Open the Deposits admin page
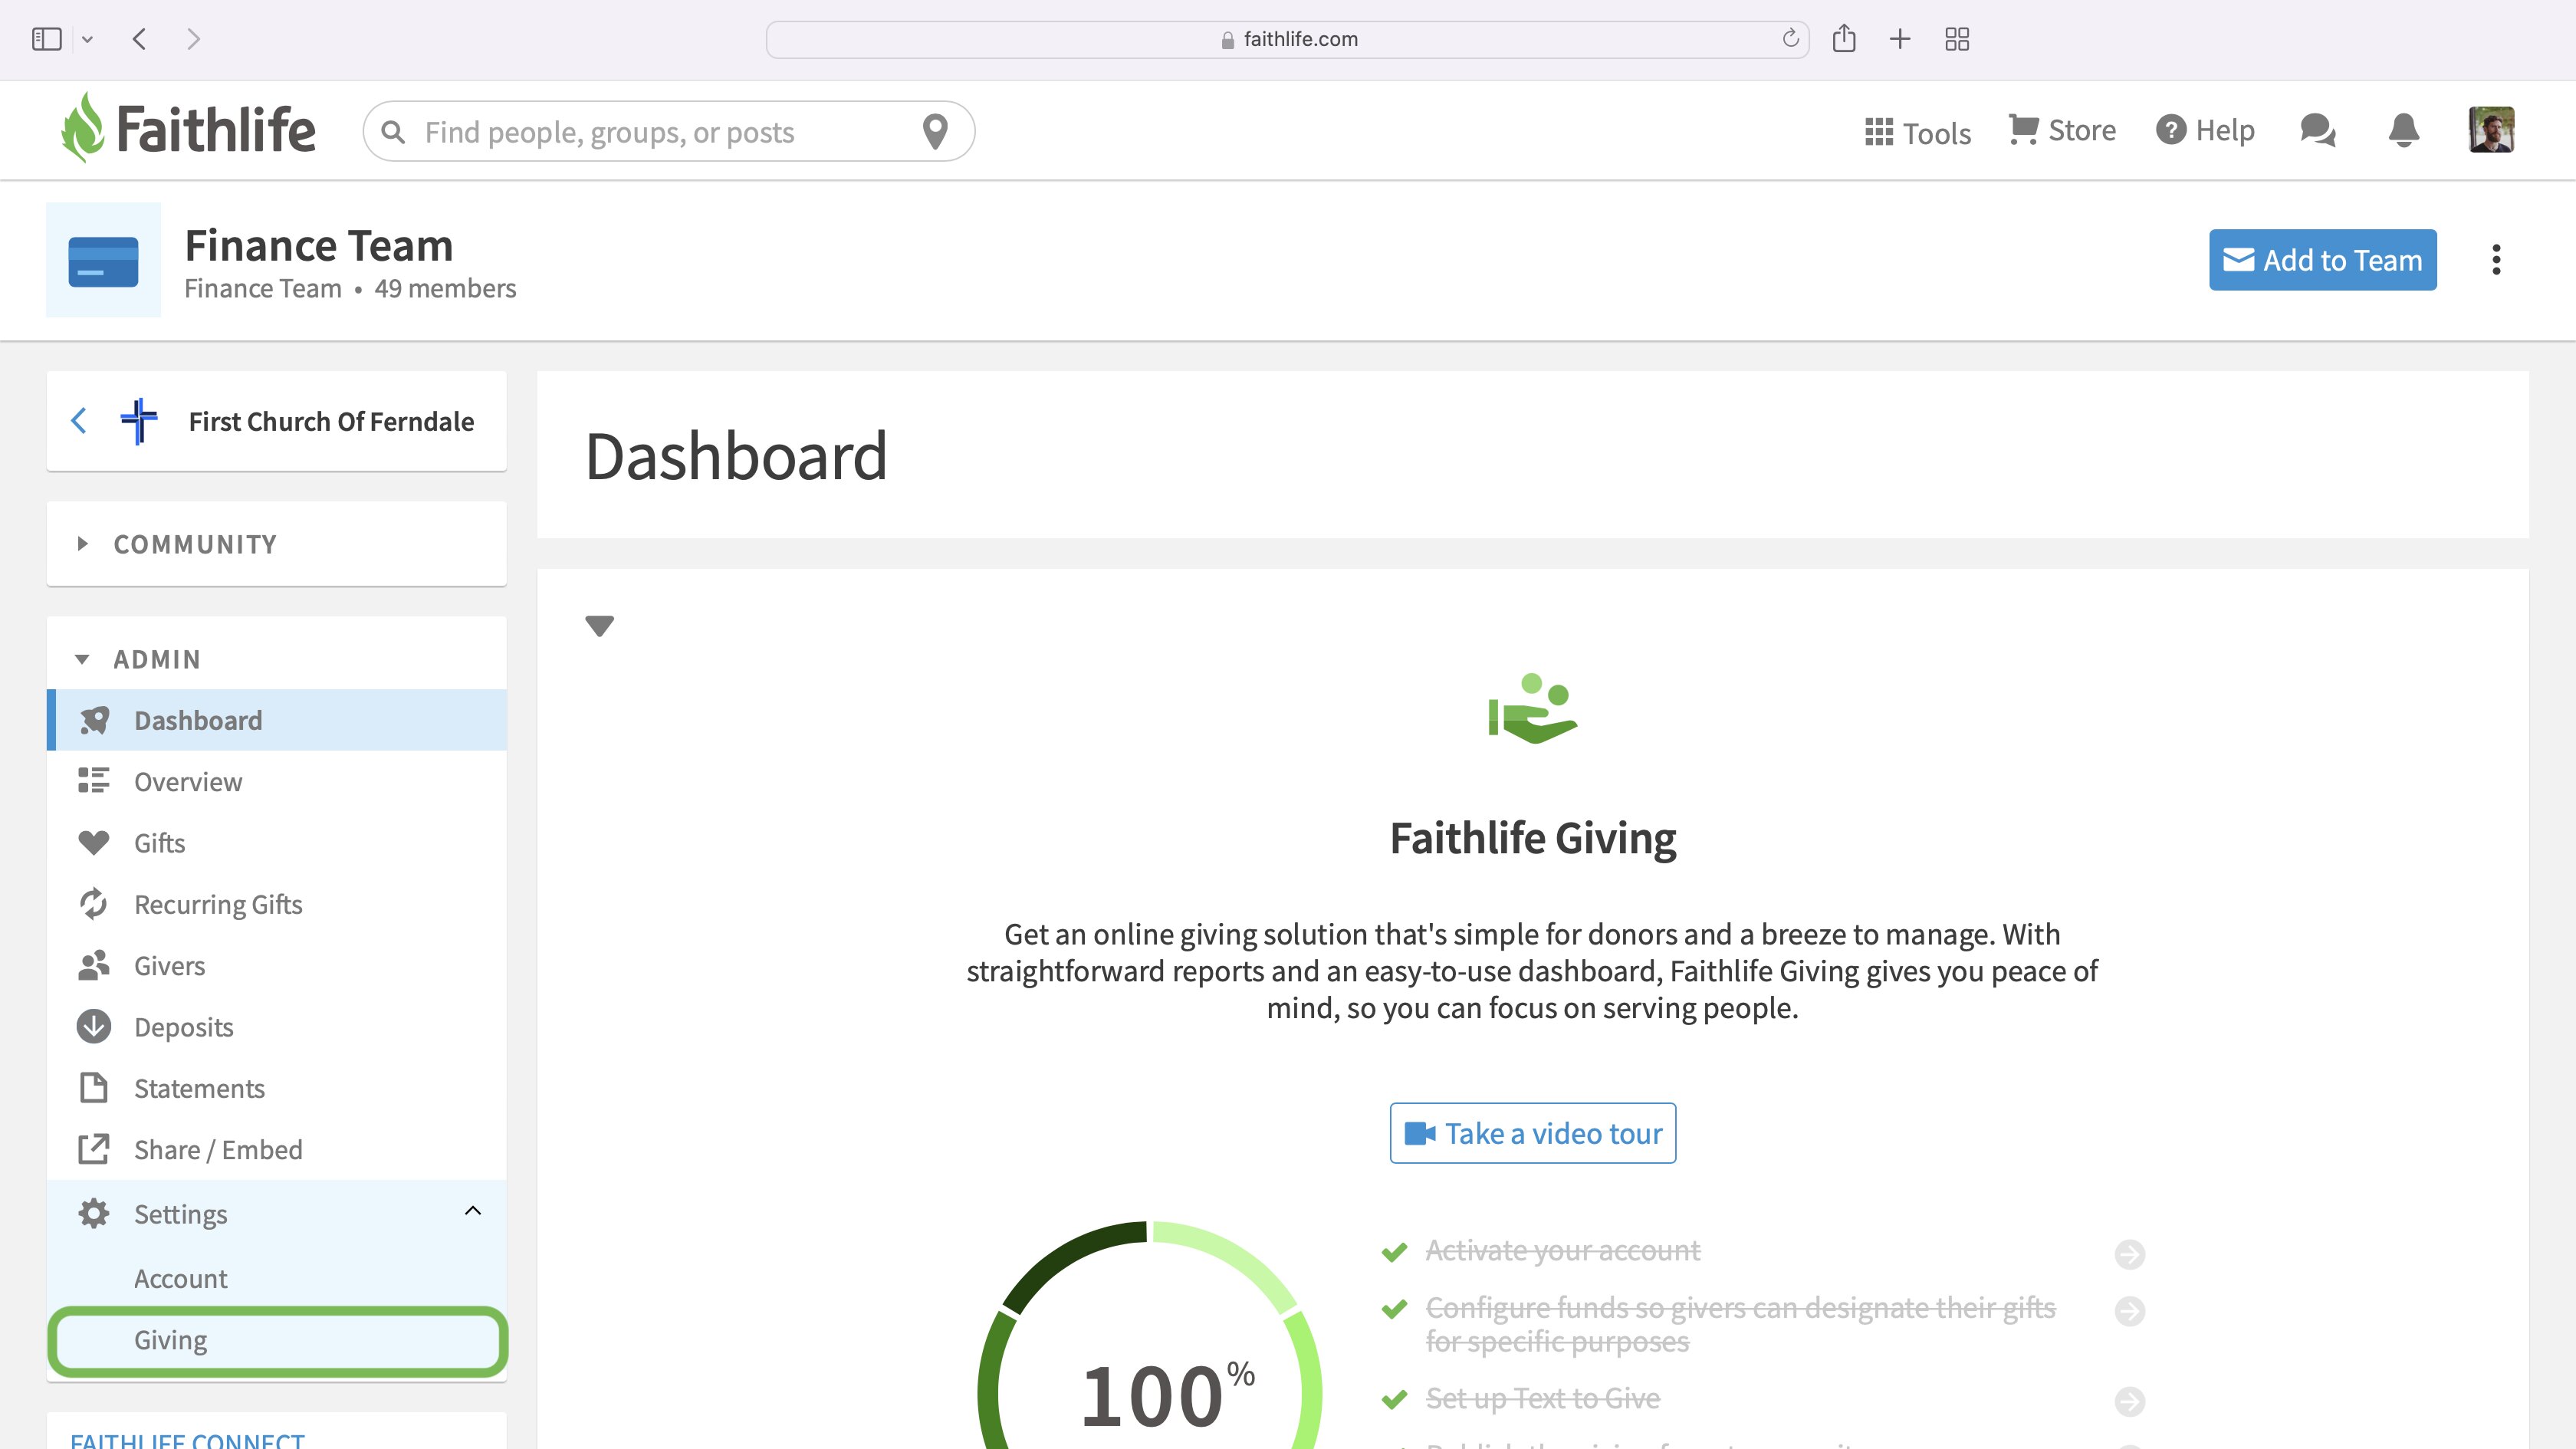2576x1449 pixels. tap(277, 1027)
